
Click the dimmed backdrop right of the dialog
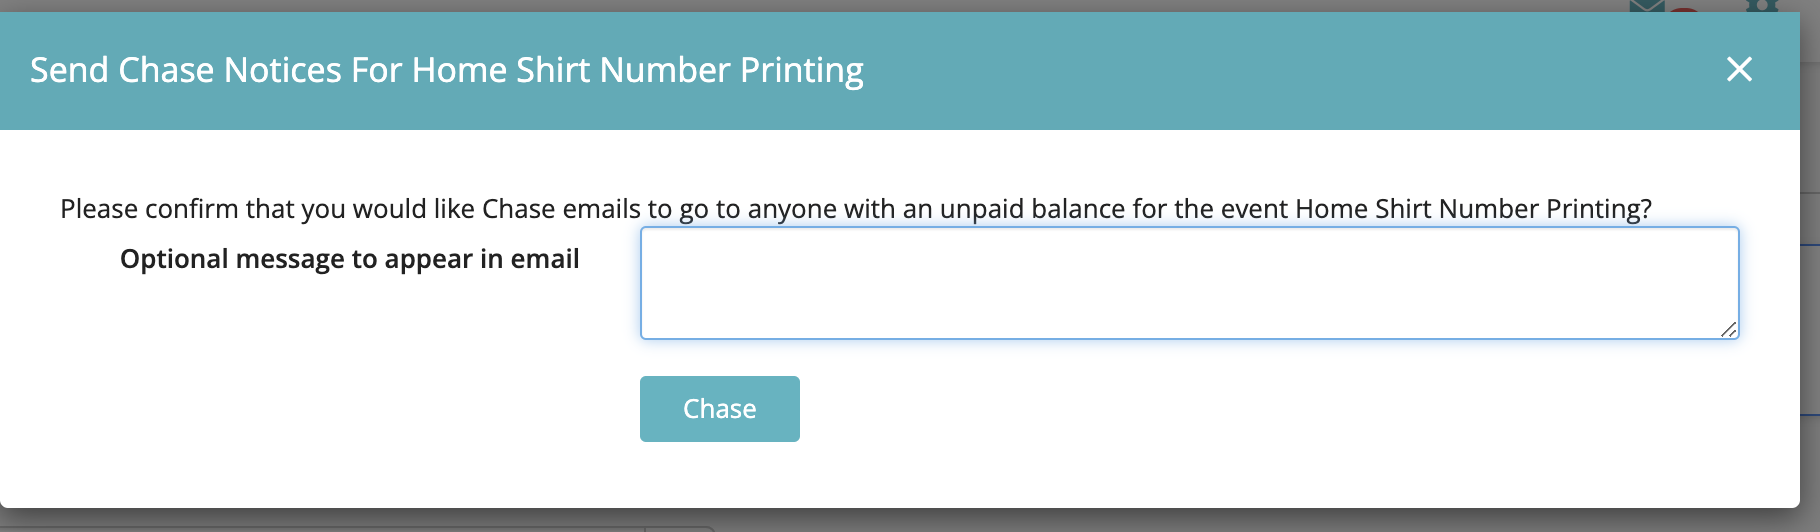tap(1810, 300)
